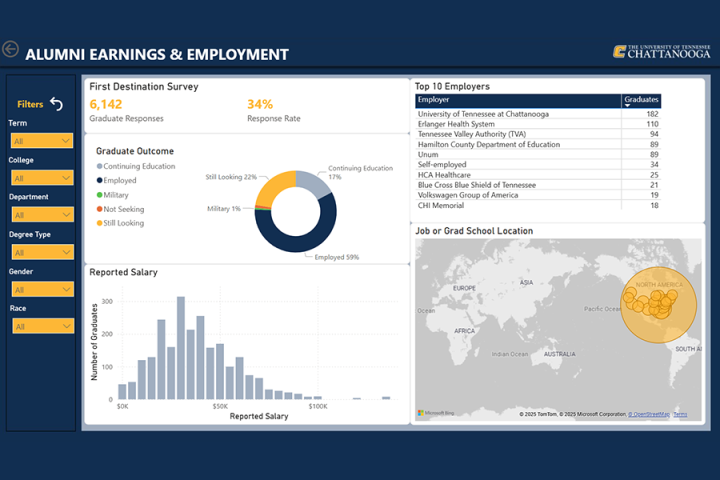720x480 pixels.
Task: Open the Gender filter dropdown
Action: click(41, 289)
